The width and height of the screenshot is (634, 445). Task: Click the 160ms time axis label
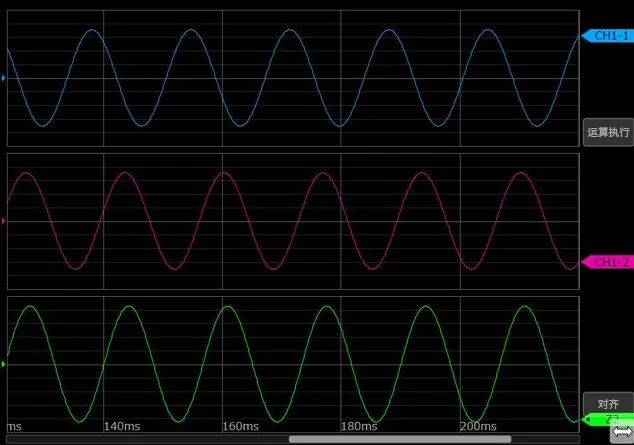pyautogui.click(x=241, y=427)
